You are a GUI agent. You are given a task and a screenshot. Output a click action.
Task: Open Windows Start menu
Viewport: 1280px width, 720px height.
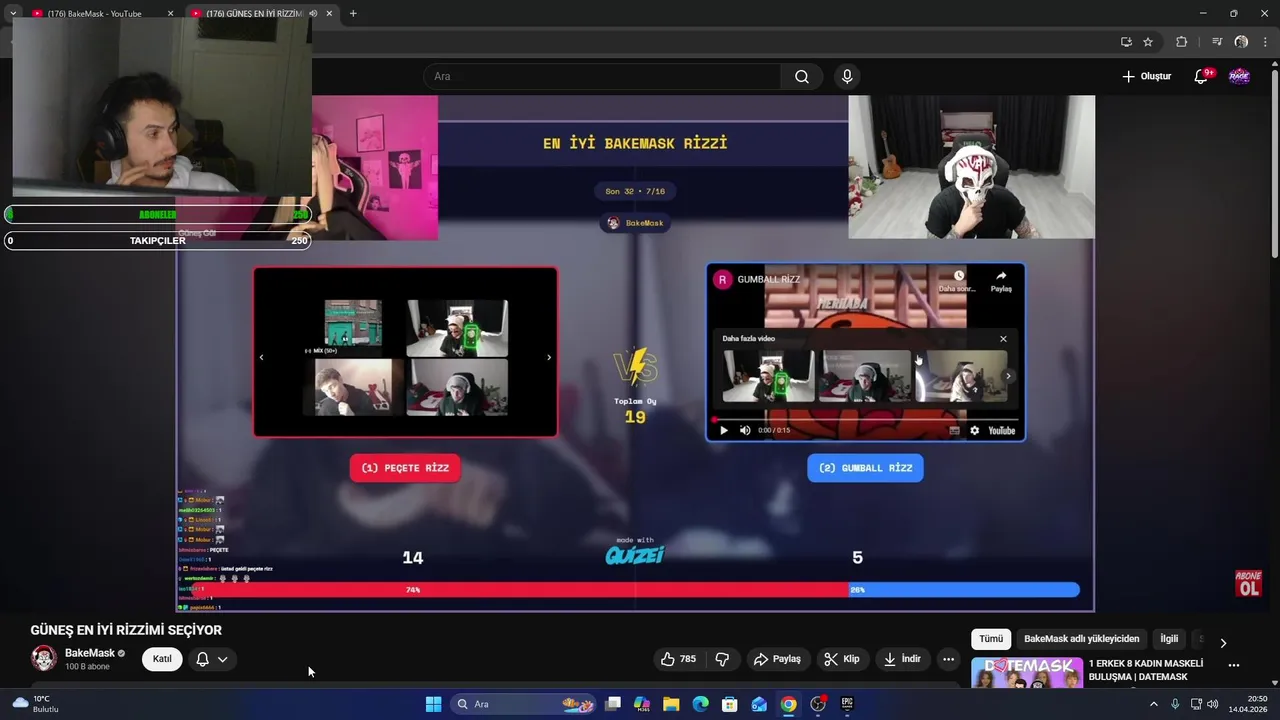[433, 704]
